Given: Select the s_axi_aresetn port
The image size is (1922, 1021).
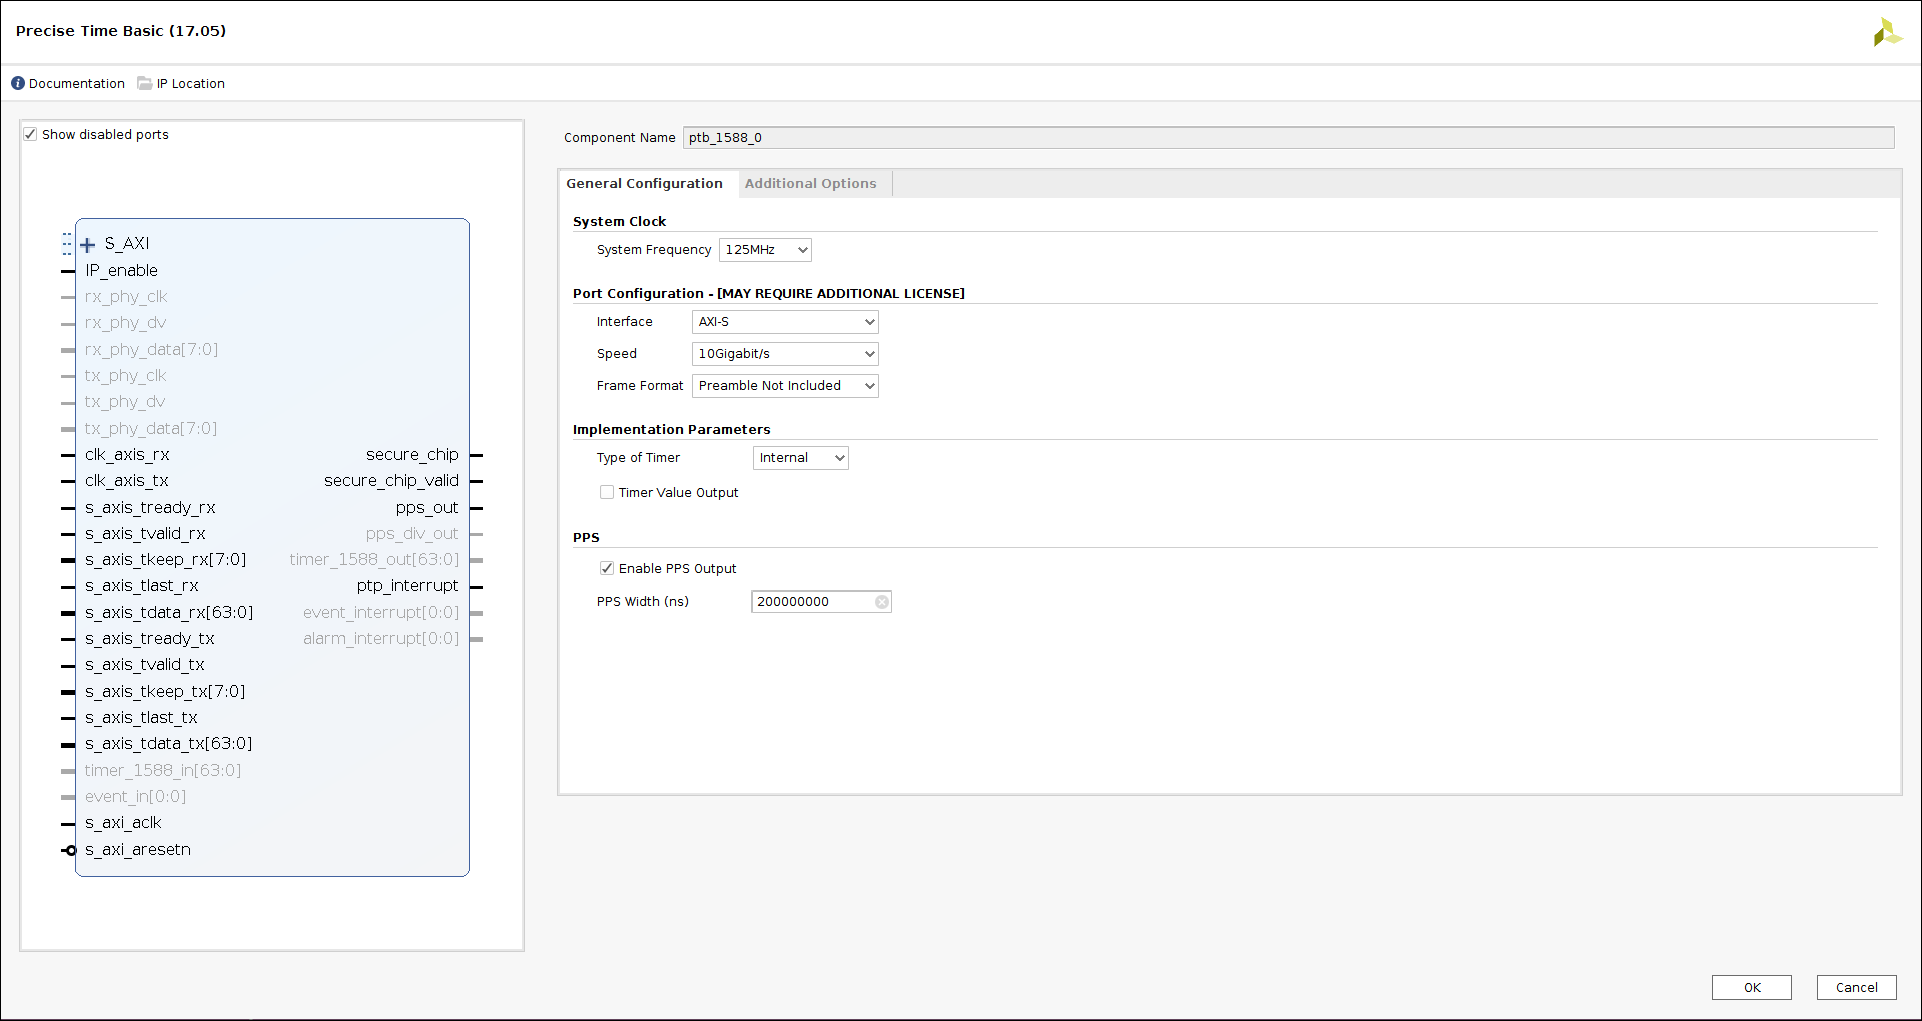Looking at the screenshot, I should click(x=138, y=850).
